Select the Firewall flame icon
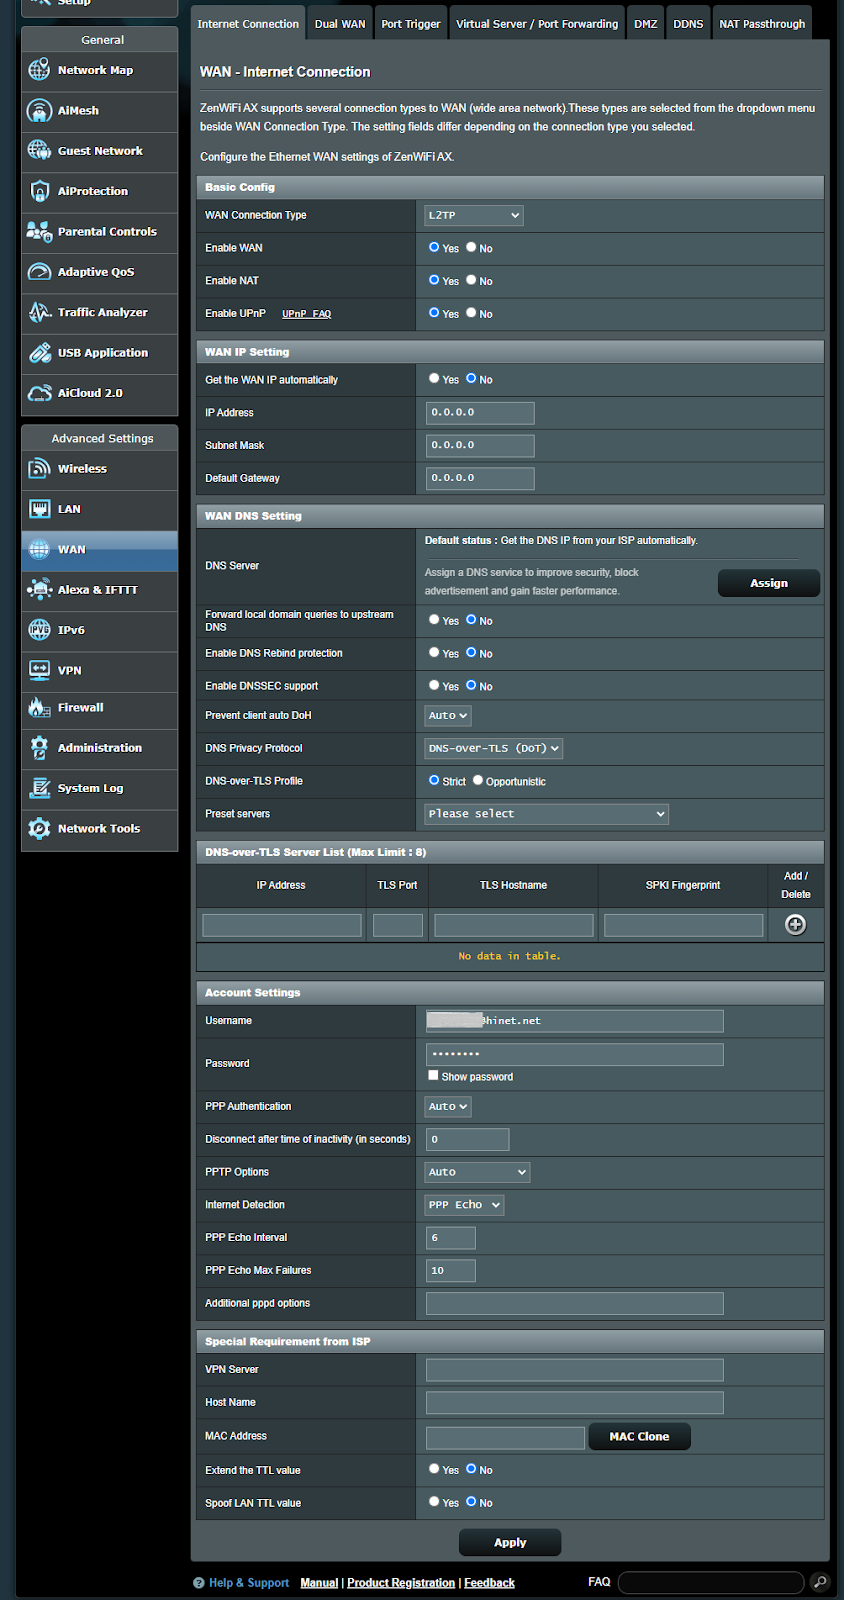The height and width of the screenshot is (1600, 844). click(x=39, y=708)
